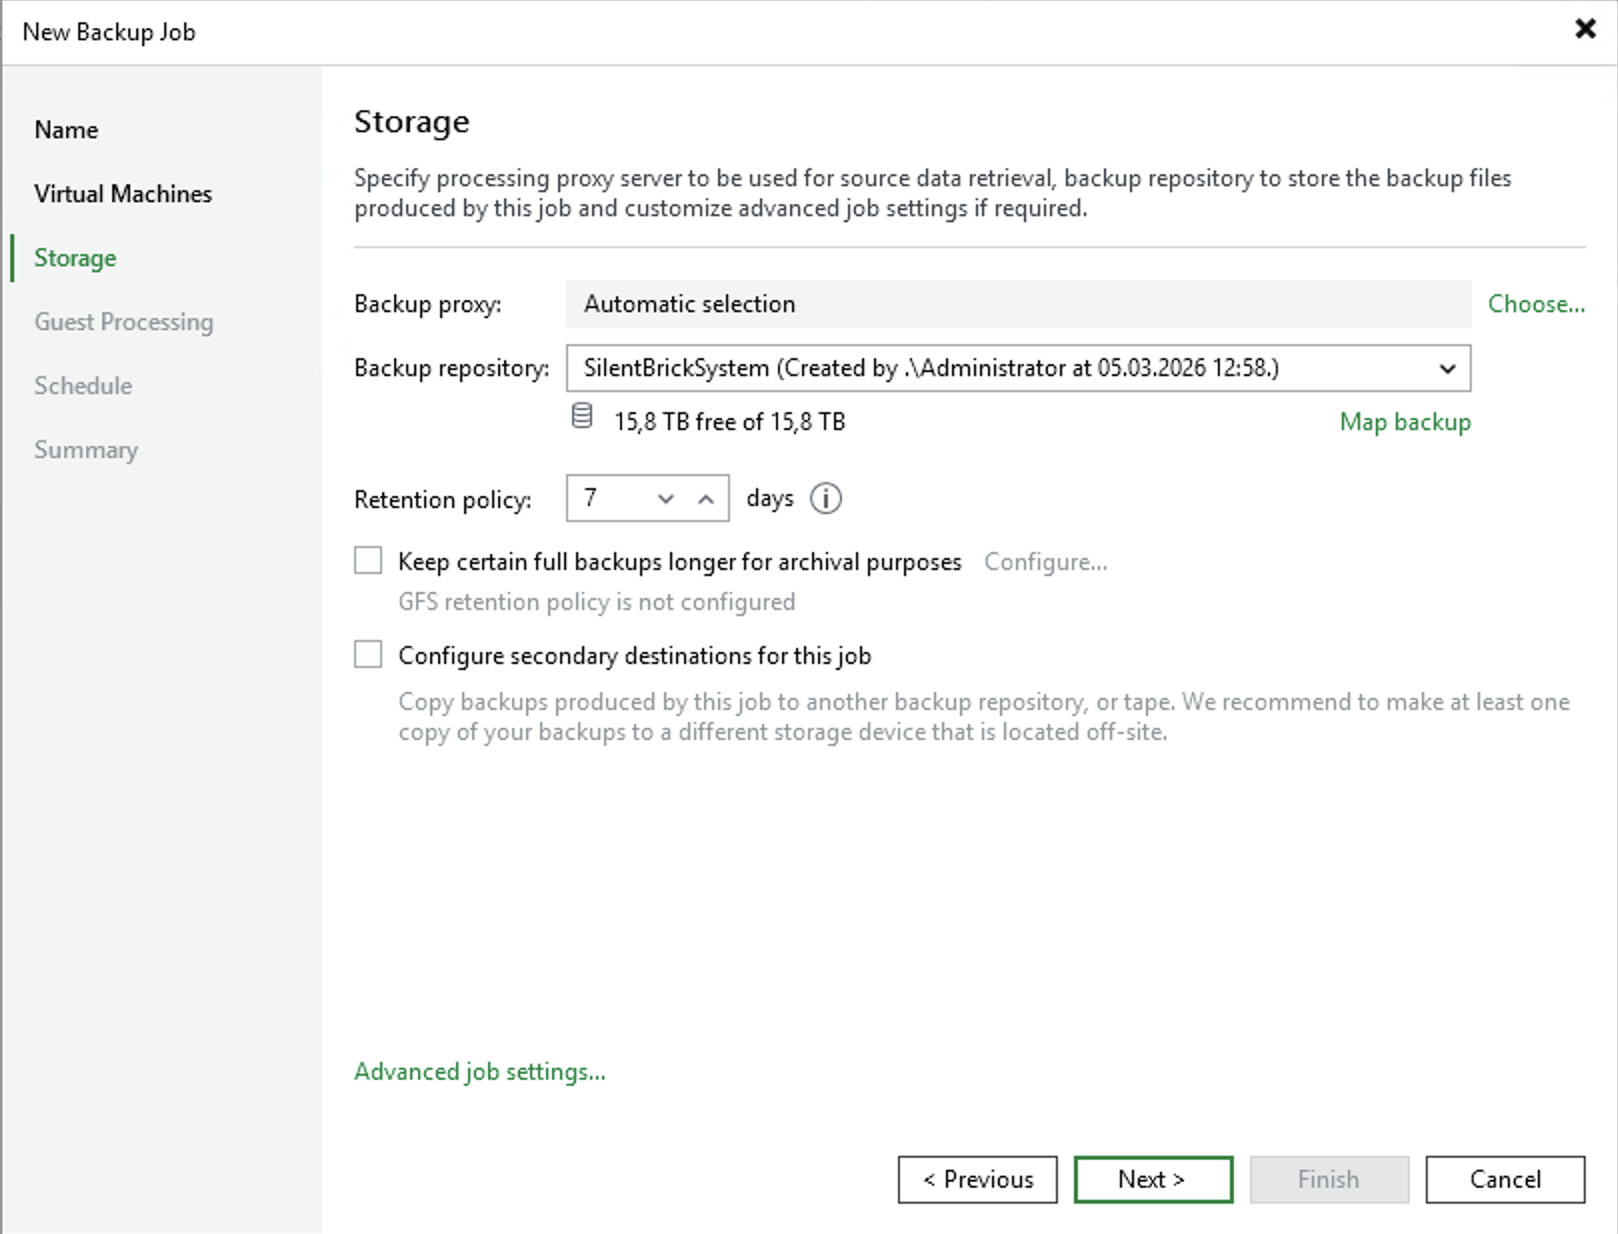Click the retention policy number field
Screen dimensions: 1618x1234
tap(610, 499)
